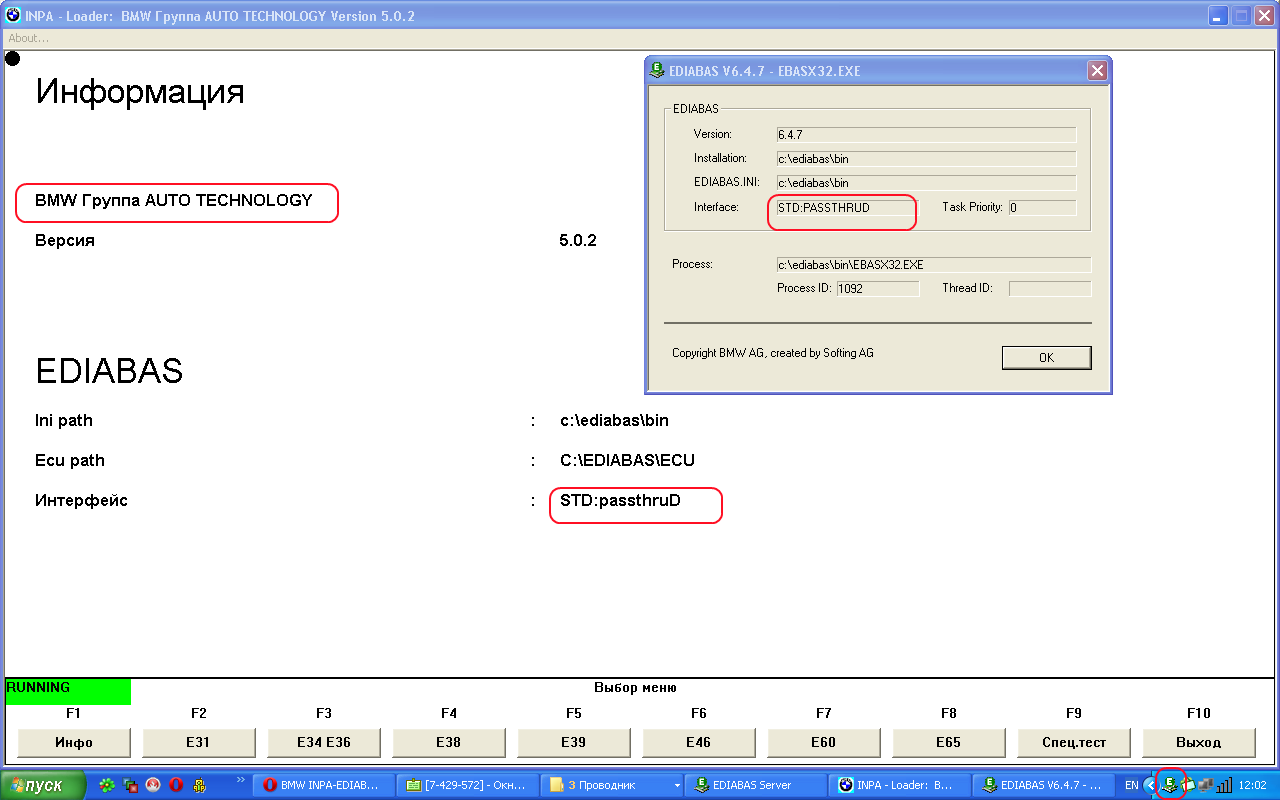The height and width of the screenshot is (800, 1280).
Task: Open Спец.тест with the F9 button
Action: pyautogui.click(x=1075, y=742)
